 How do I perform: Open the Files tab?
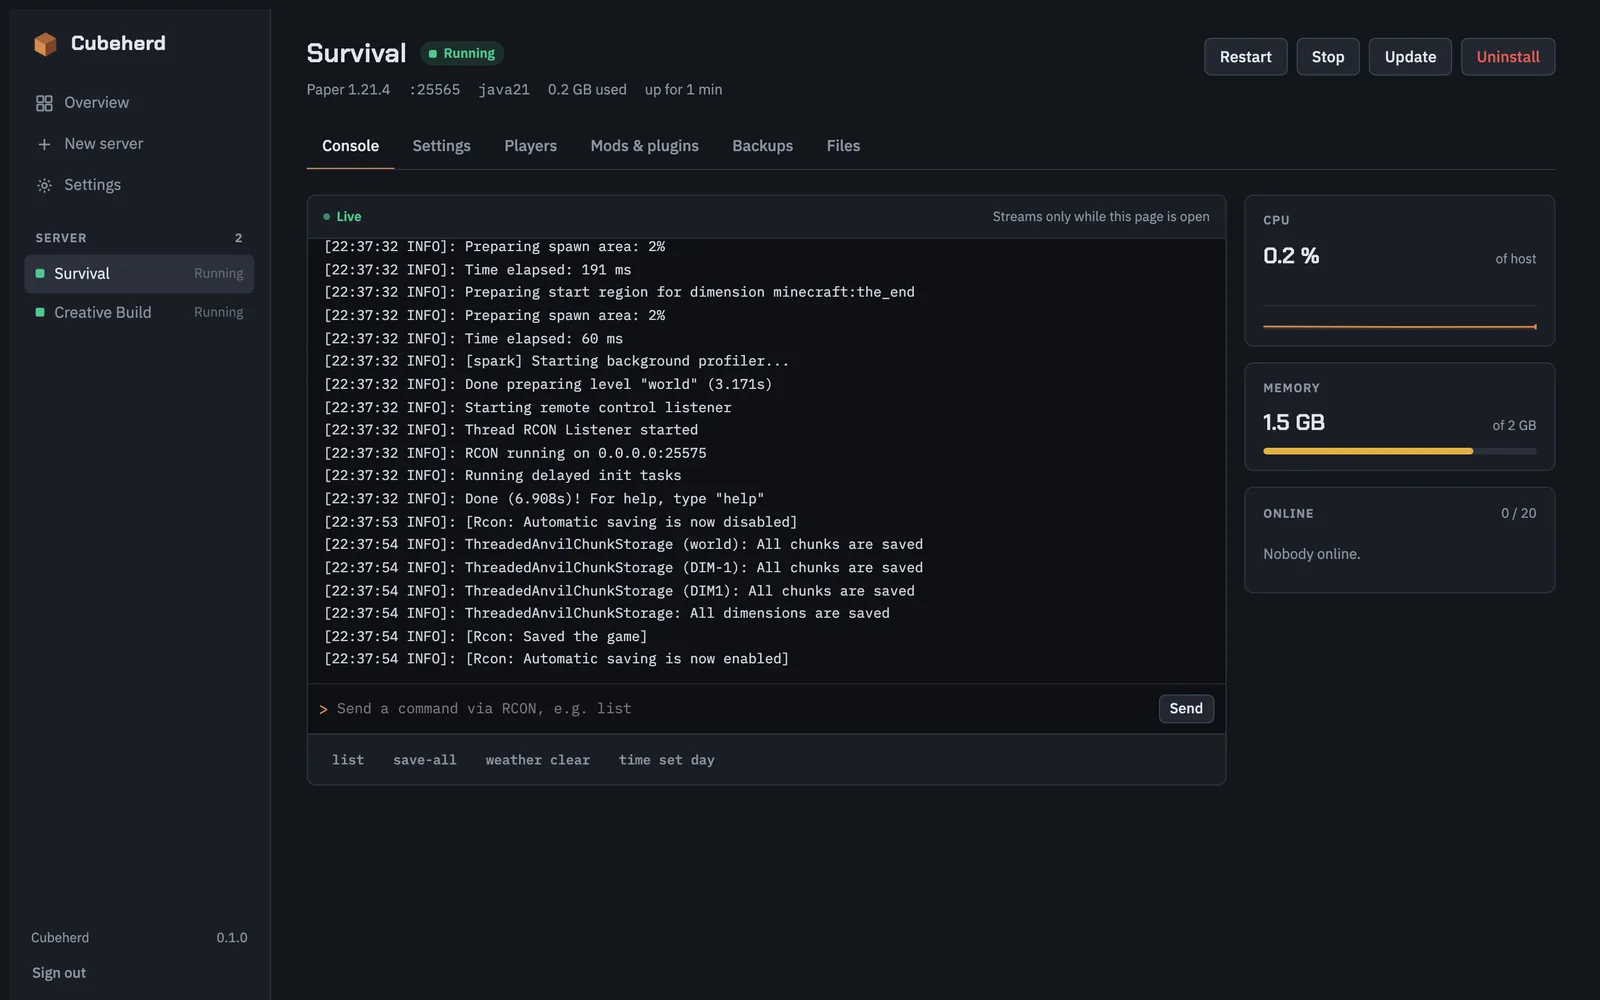point(843,146)
